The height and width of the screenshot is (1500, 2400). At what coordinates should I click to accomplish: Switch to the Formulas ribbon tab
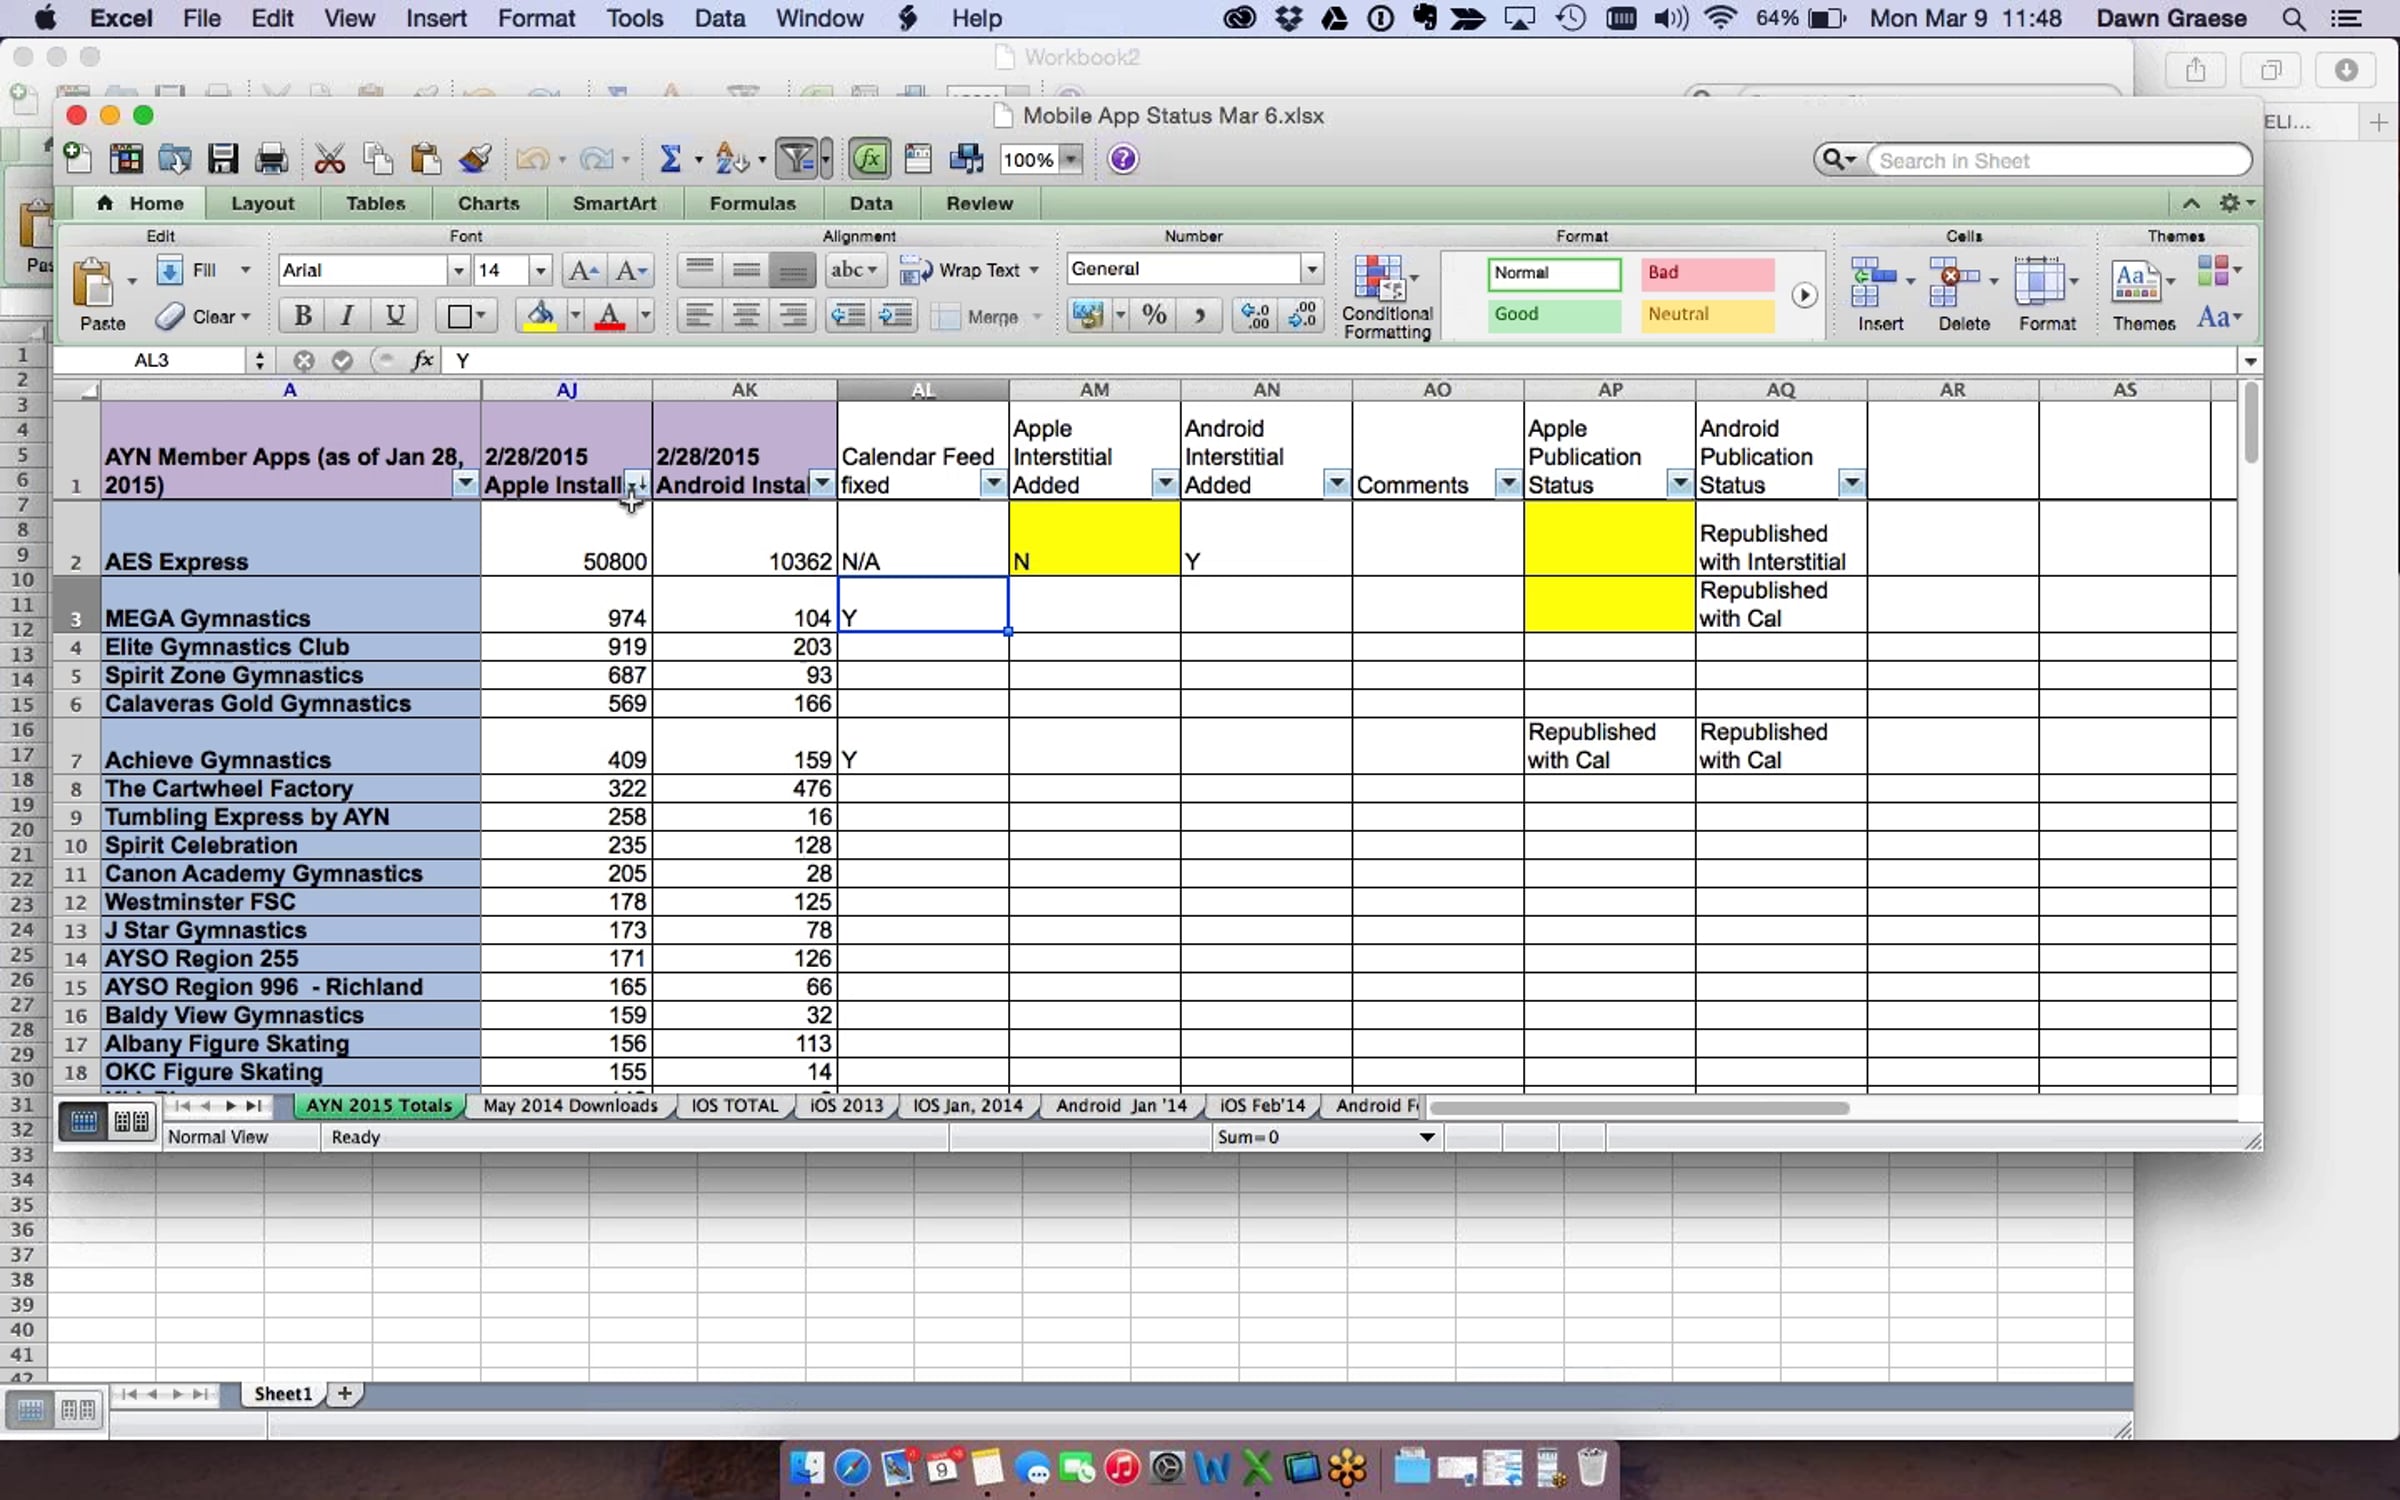coord(752,203)
